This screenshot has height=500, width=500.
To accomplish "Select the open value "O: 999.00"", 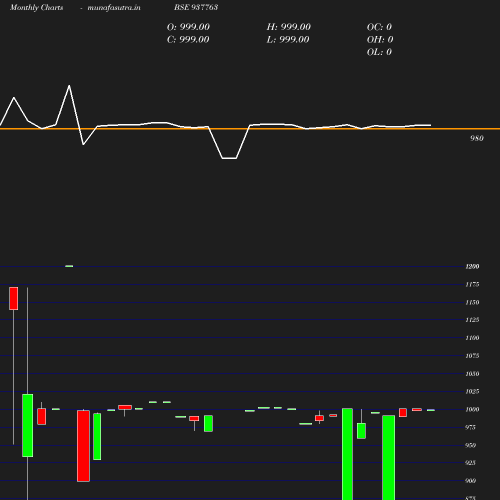I will (x=188, y=27).
